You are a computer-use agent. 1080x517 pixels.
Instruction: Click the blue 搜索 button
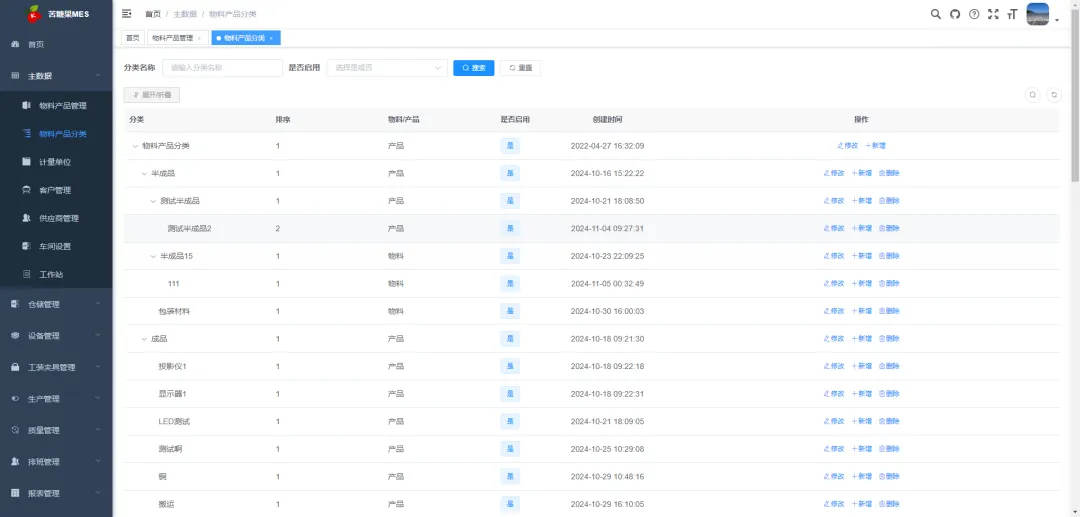pos(473,68)
